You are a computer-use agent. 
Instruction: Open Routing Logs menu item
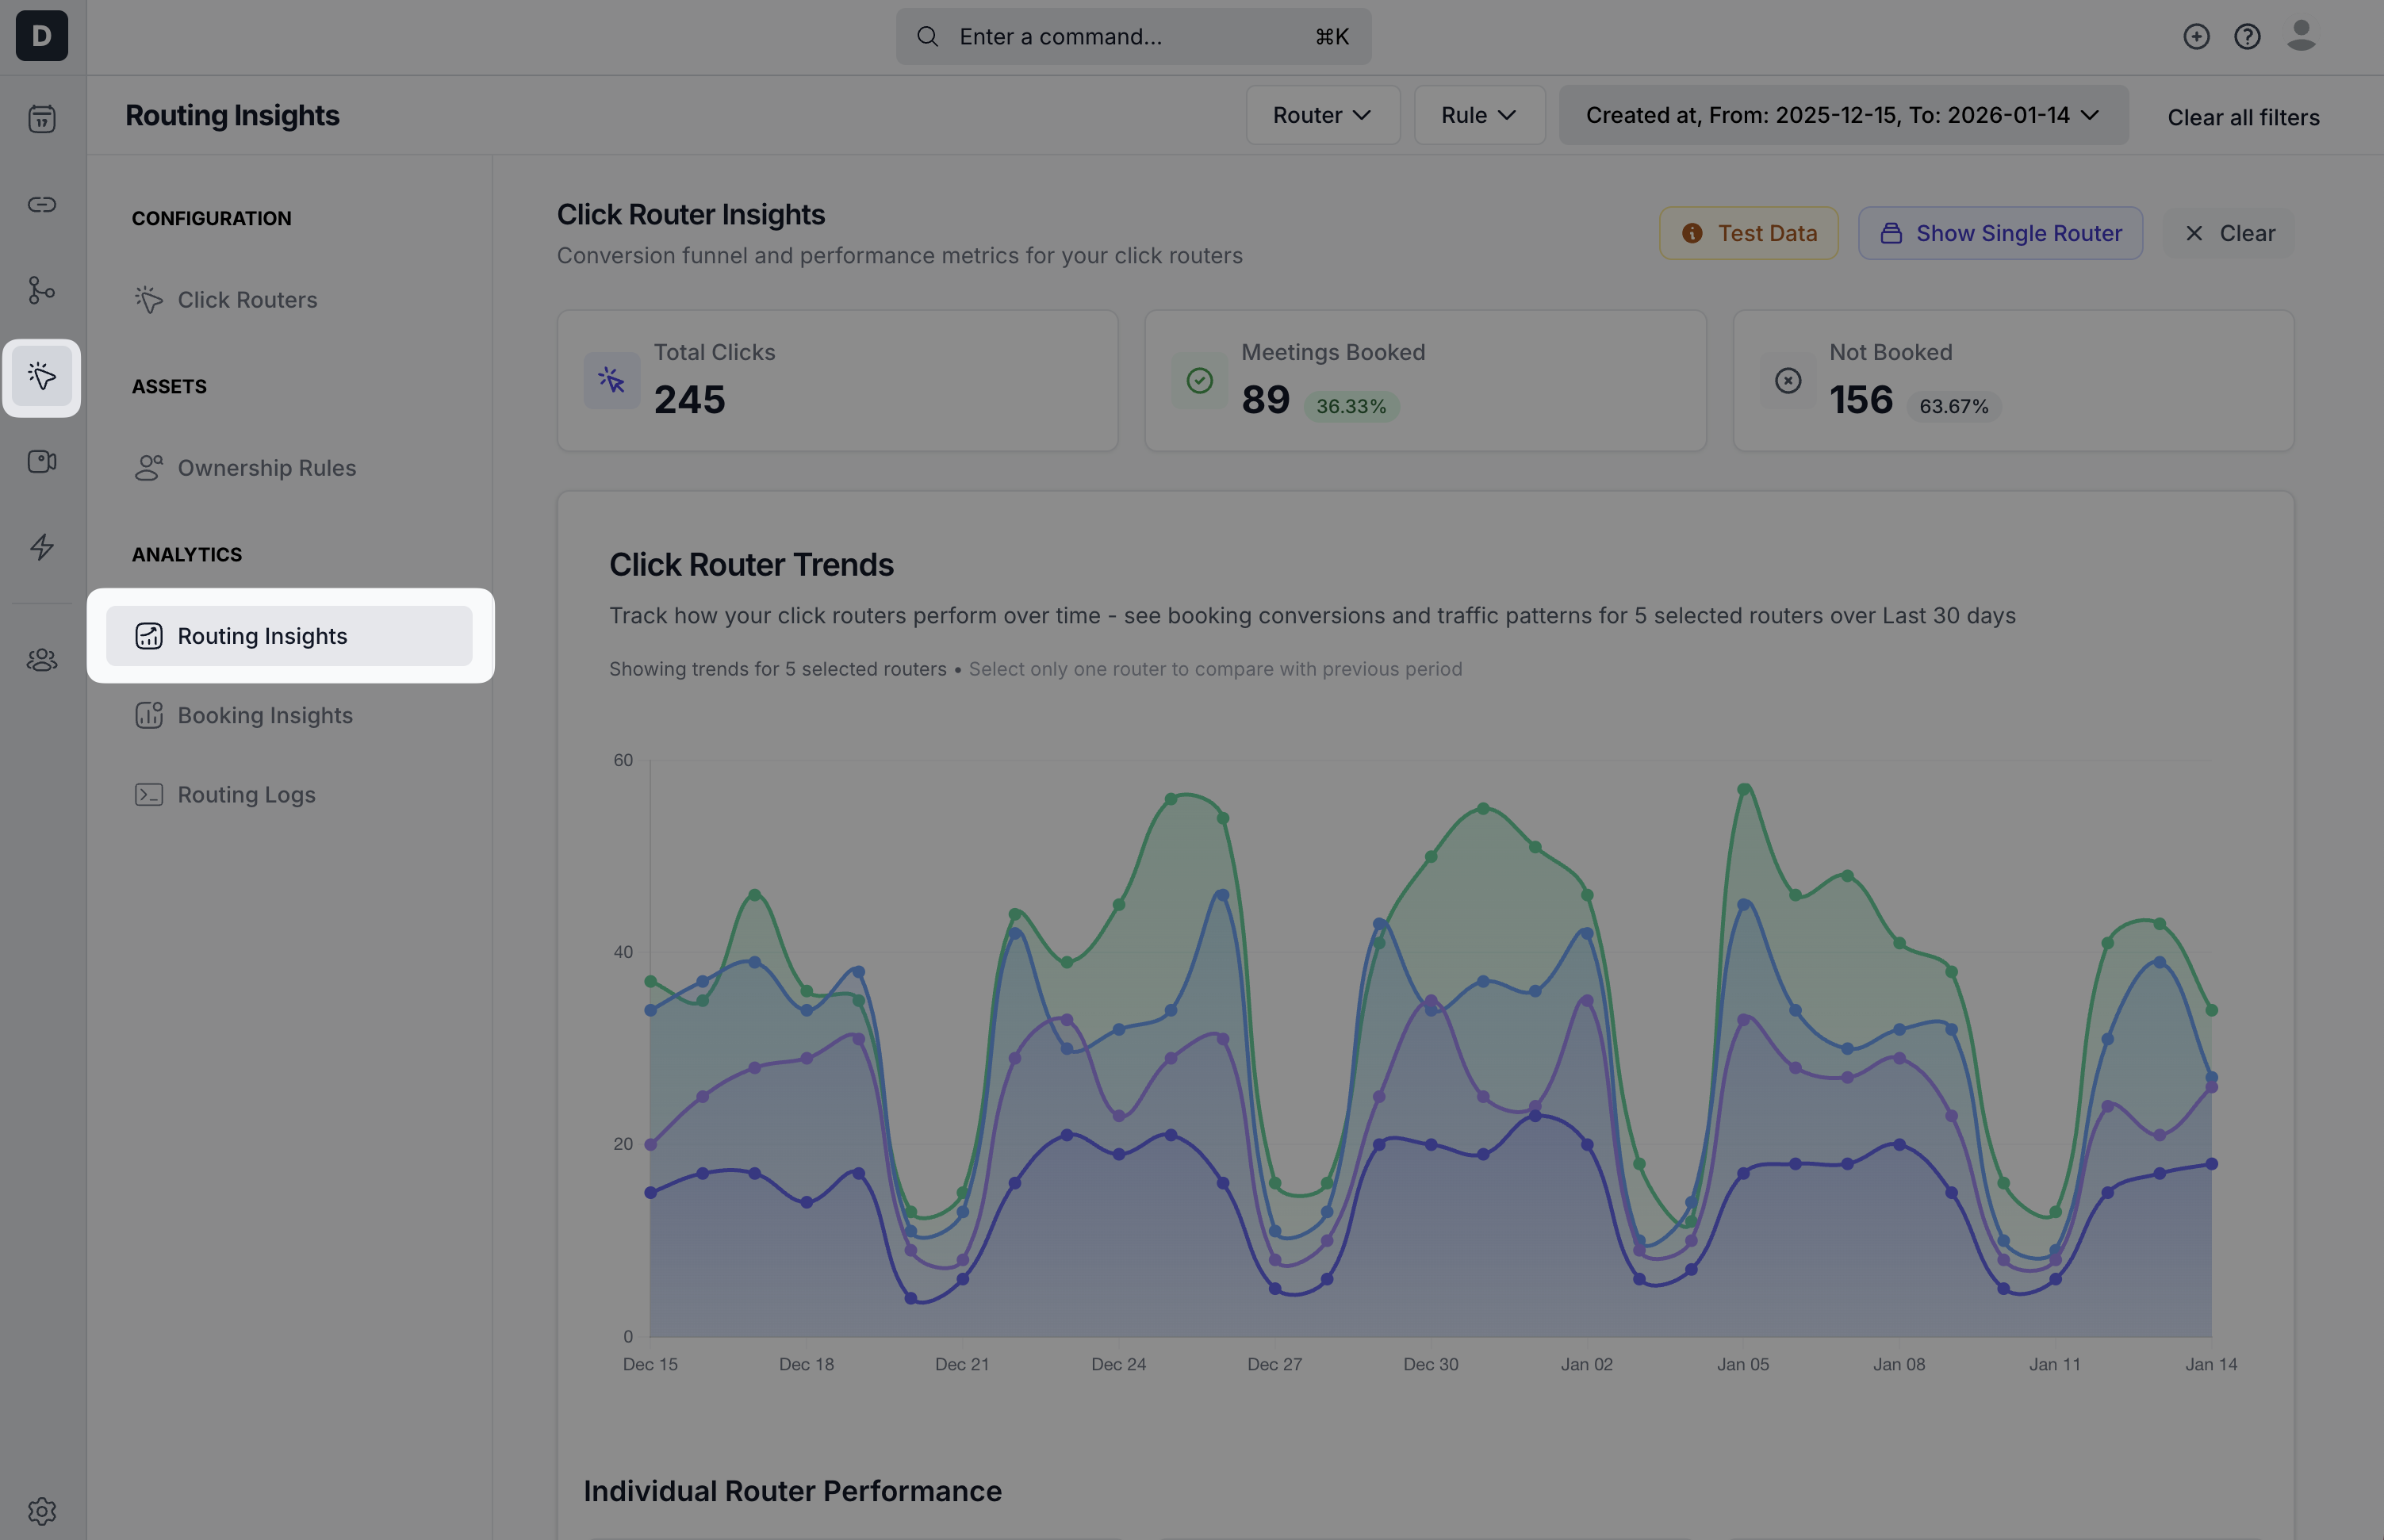(246, 795)
